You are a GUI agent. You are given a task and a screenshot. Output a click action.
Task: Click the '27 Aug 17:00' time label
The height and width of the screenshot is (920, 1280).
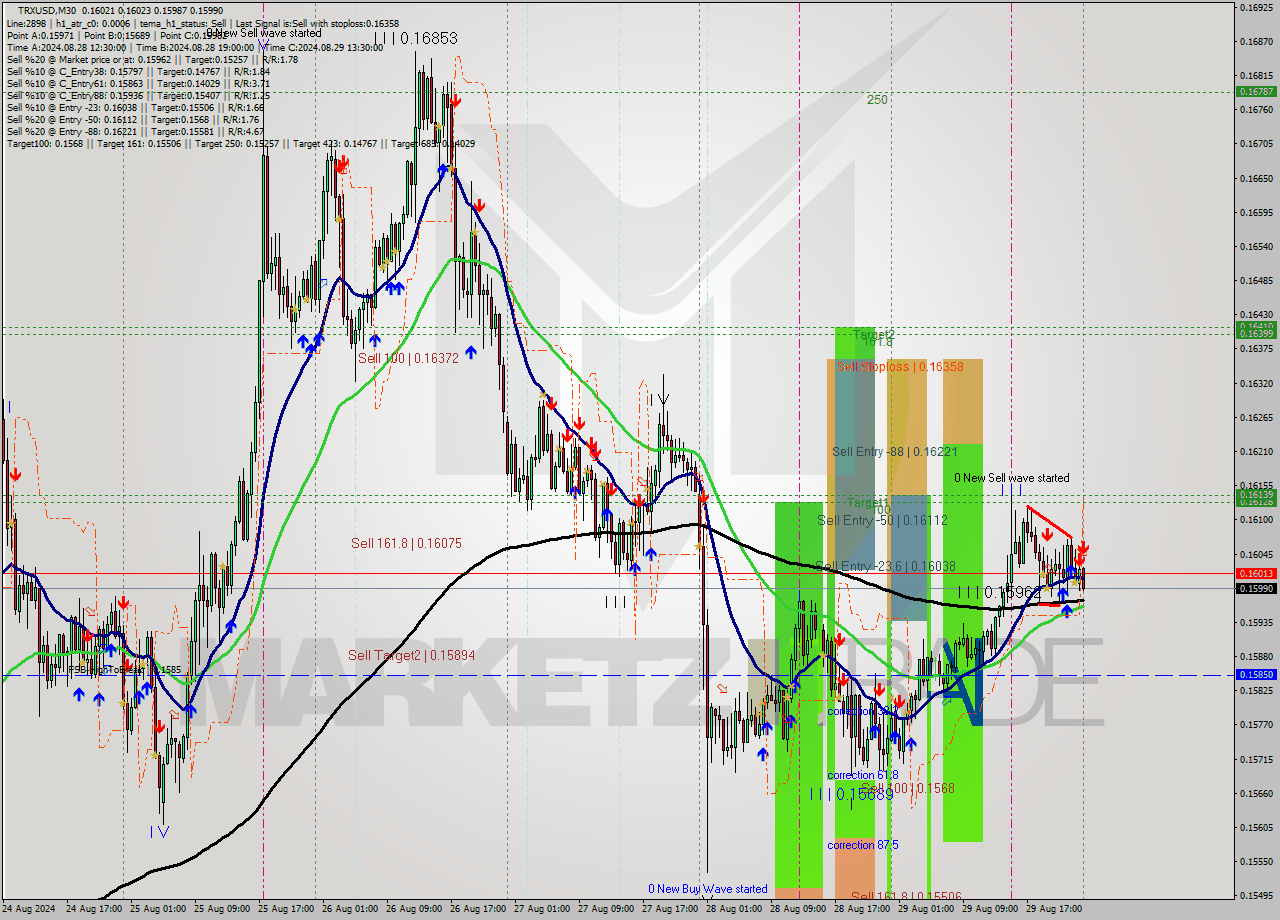670,910
